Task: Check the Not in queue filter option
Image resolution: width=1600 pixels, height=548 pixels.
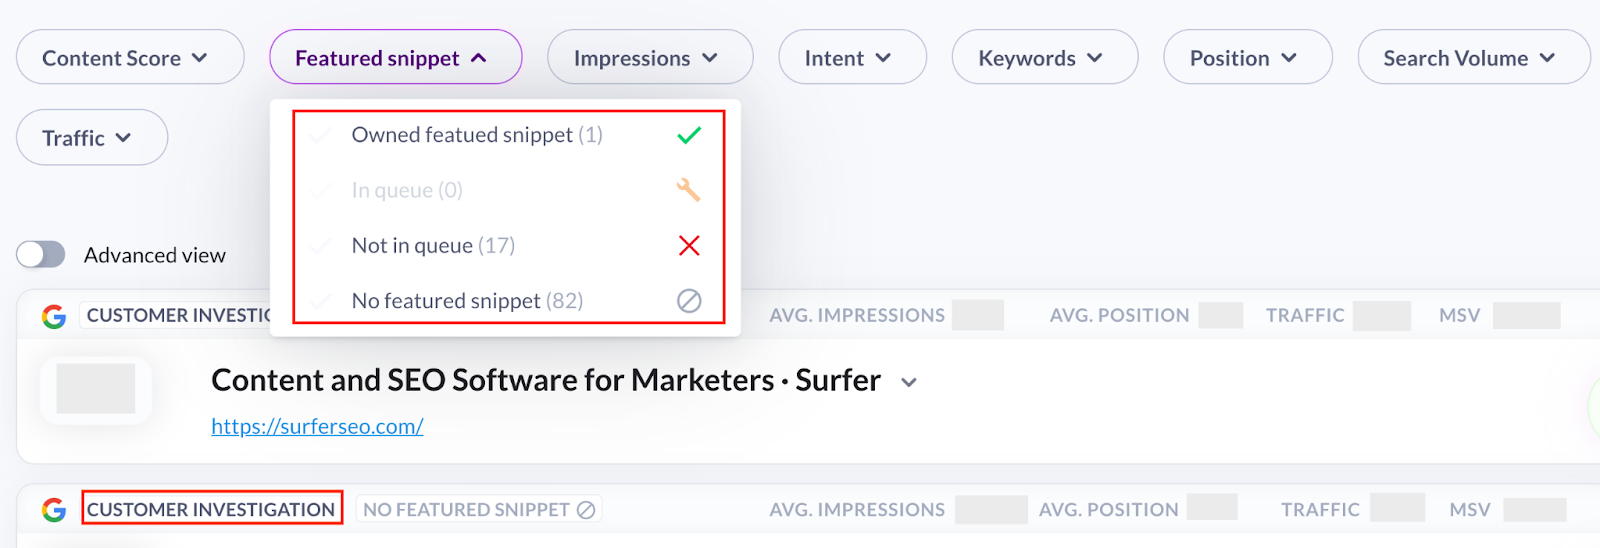Action: click(x=432, y=245)
